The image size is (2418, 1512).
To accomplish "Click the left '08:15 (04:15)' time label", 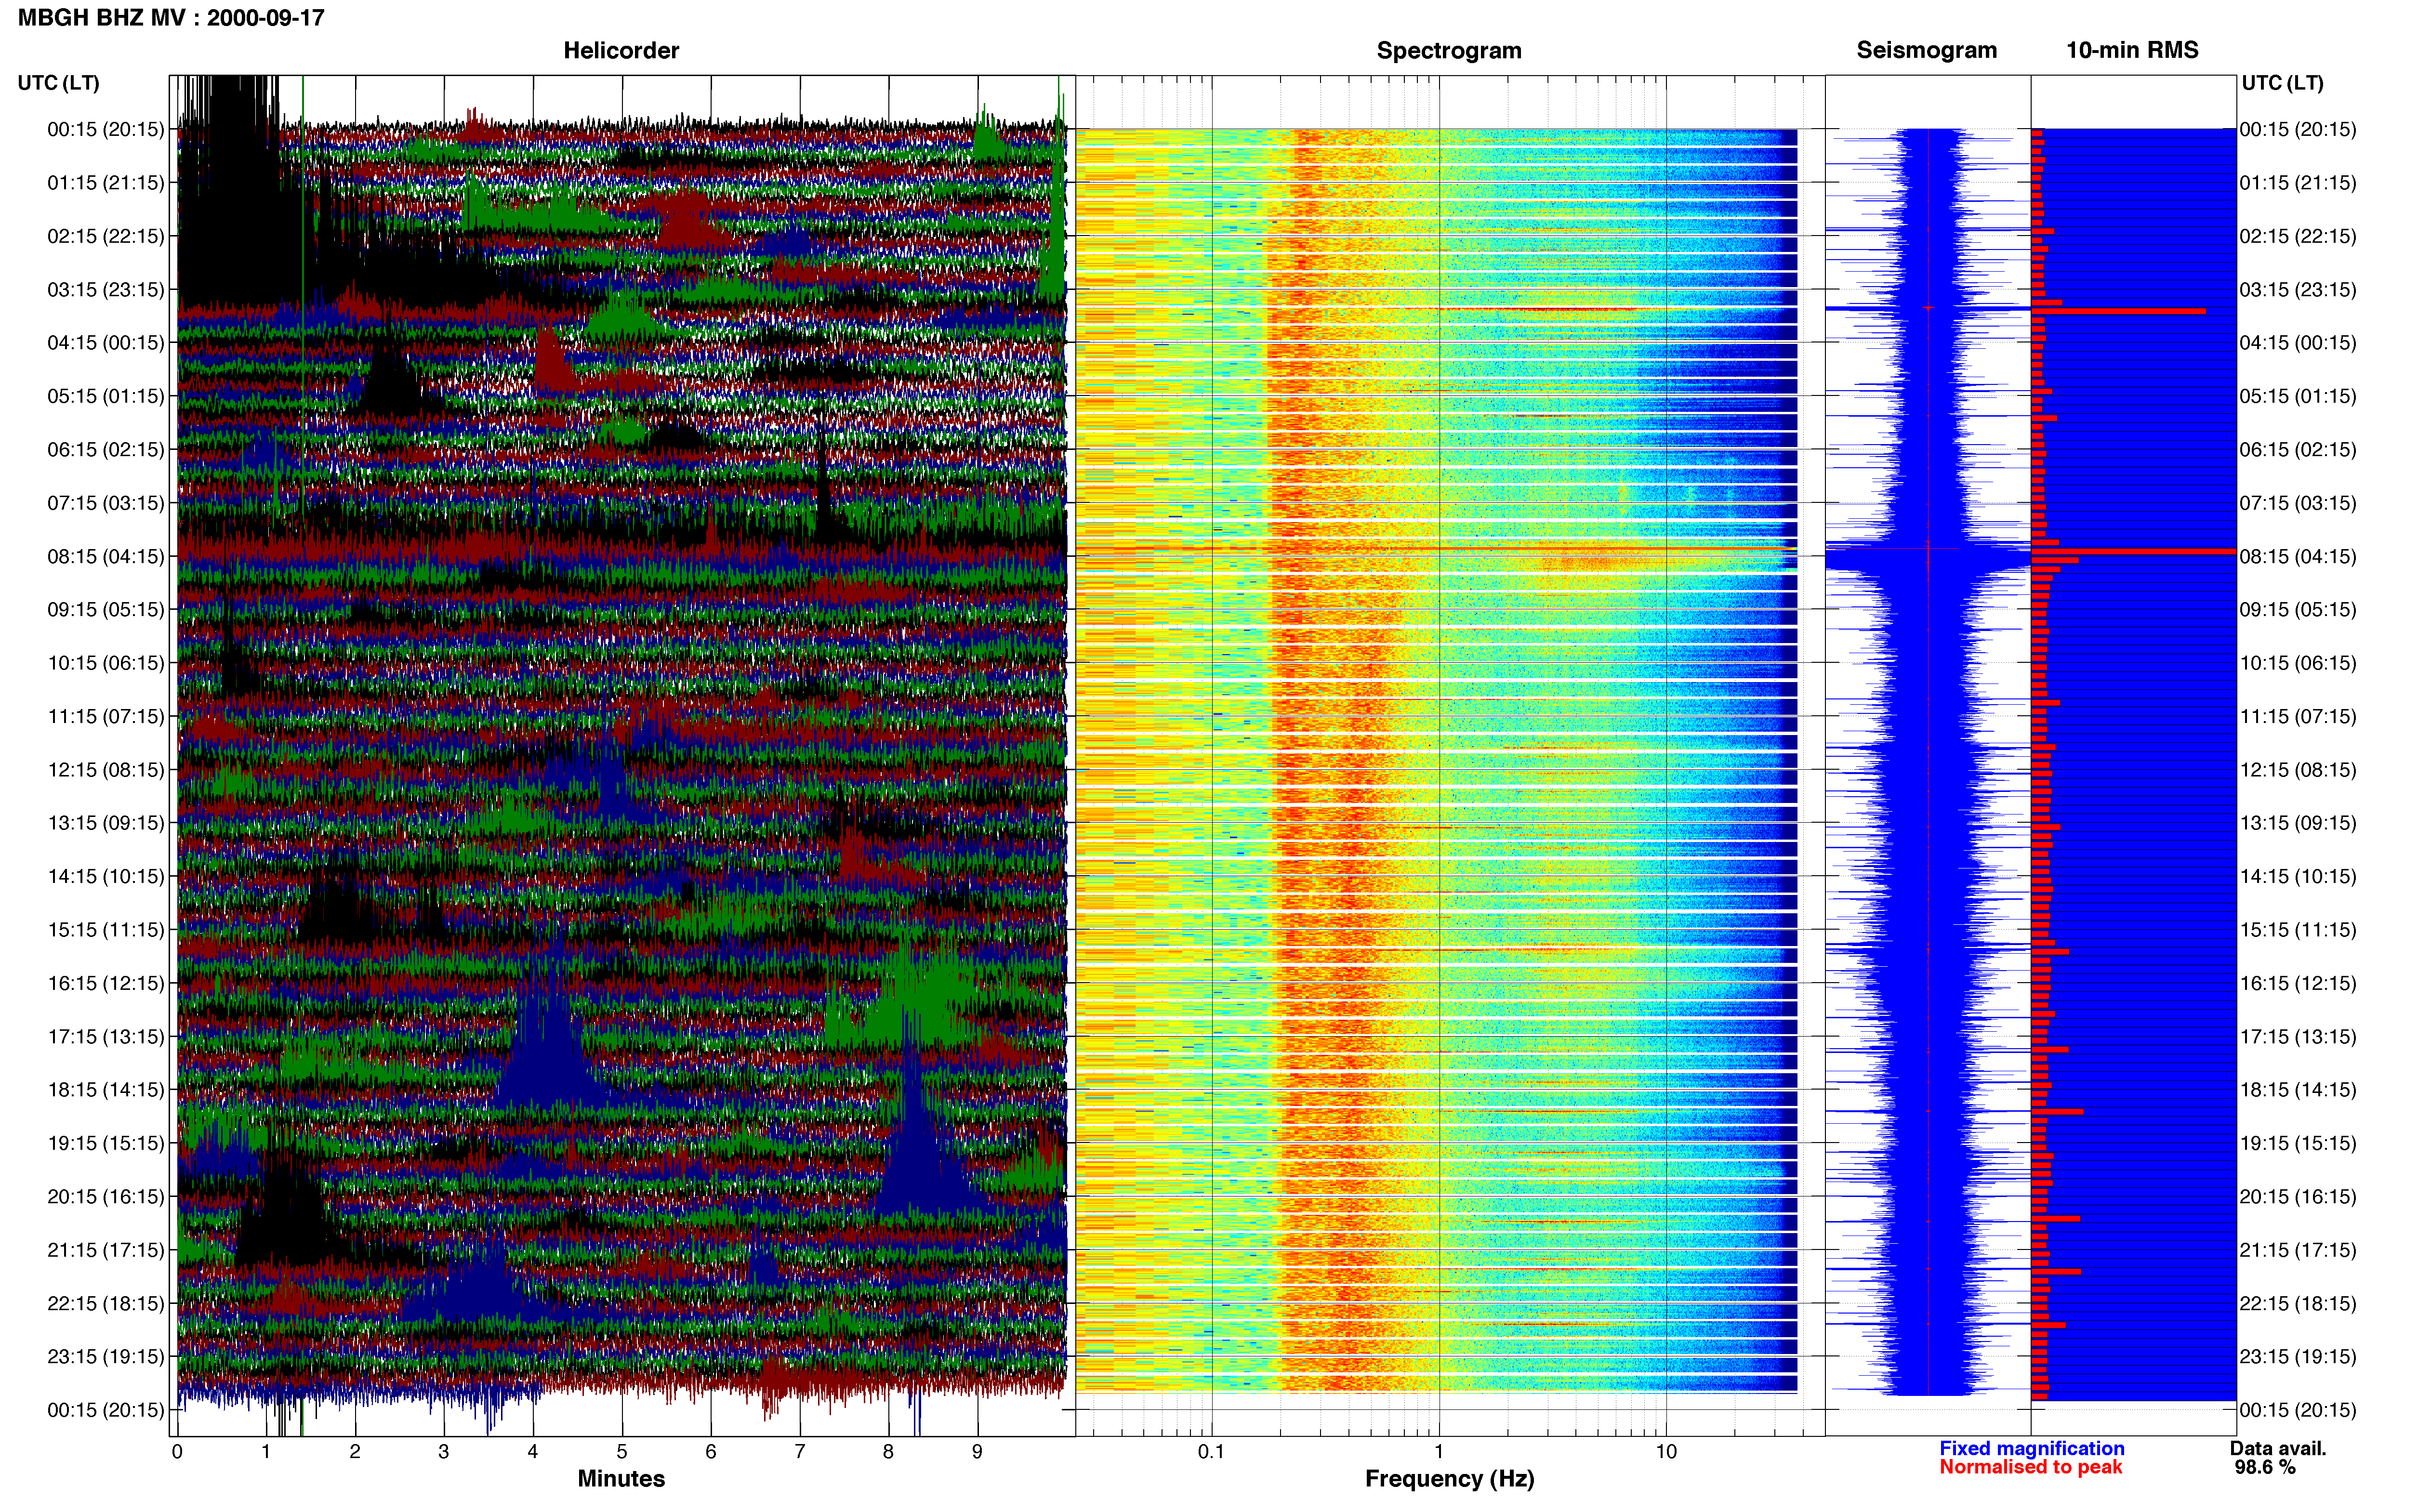I will pyautogui.click(x=106, y=556).
